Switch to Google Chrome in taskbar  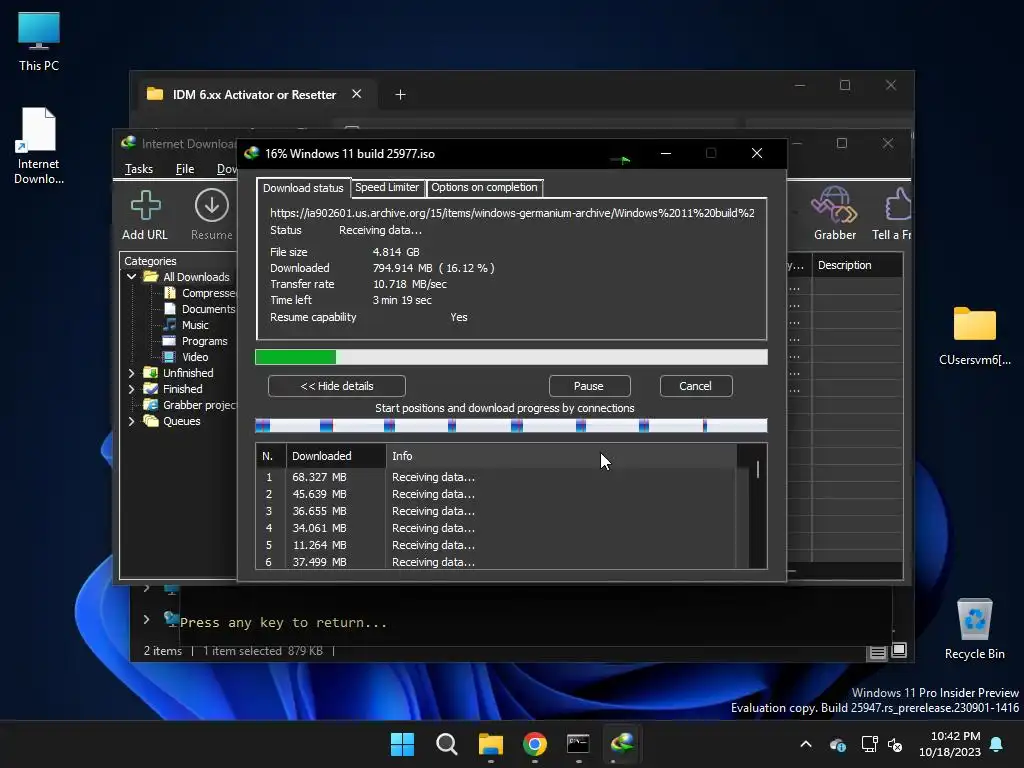pos(535,744)
